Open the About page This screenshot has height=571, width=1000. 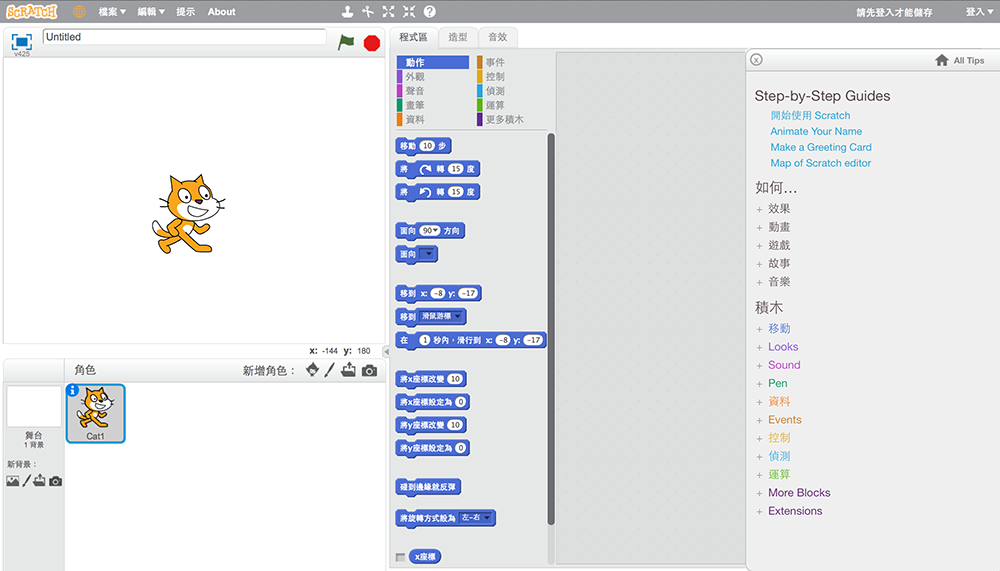tap(221, 11)
